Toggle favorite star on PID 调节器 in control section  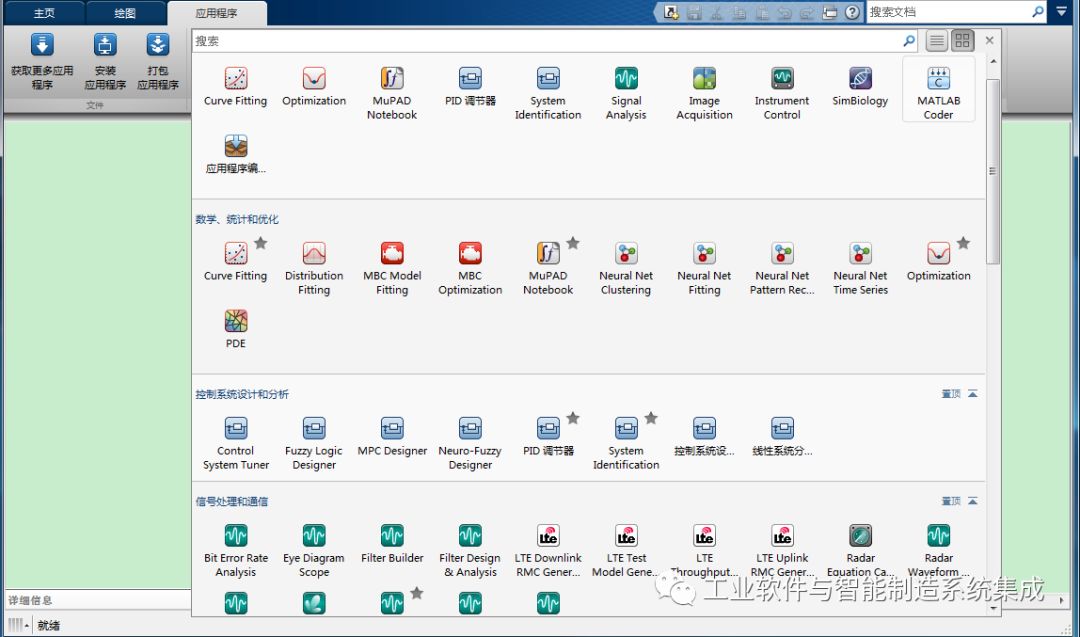click(x=573, y=418)
